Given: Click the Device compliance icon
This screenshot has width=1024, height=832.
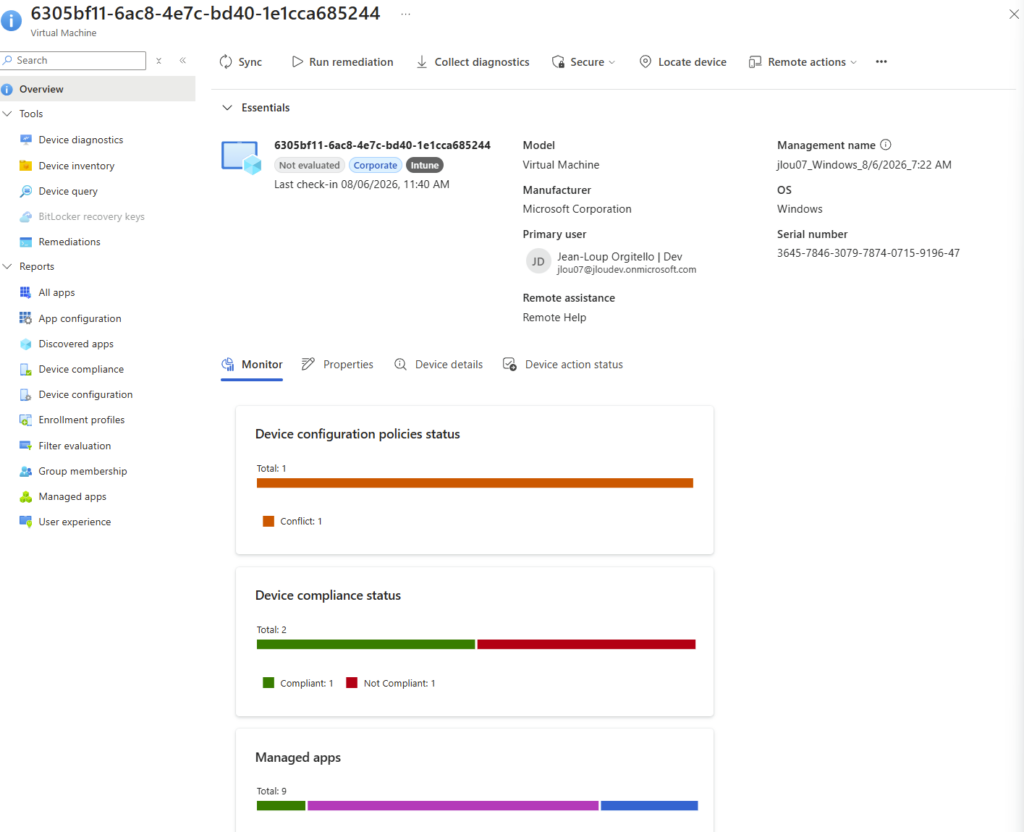Looking at the screenshot, I should pos(25,369).
